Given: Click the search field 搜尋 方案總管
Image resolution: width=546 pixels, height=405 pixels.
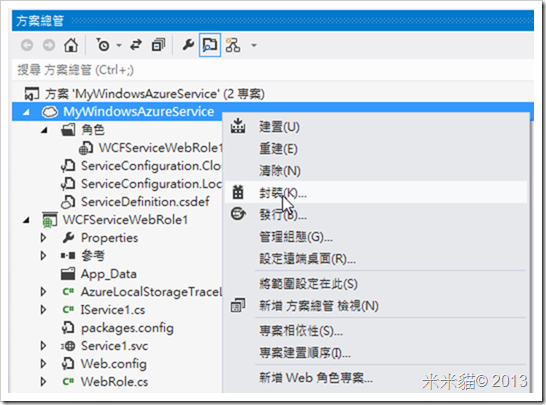Looking at the screenshot, I should [273, 70].
